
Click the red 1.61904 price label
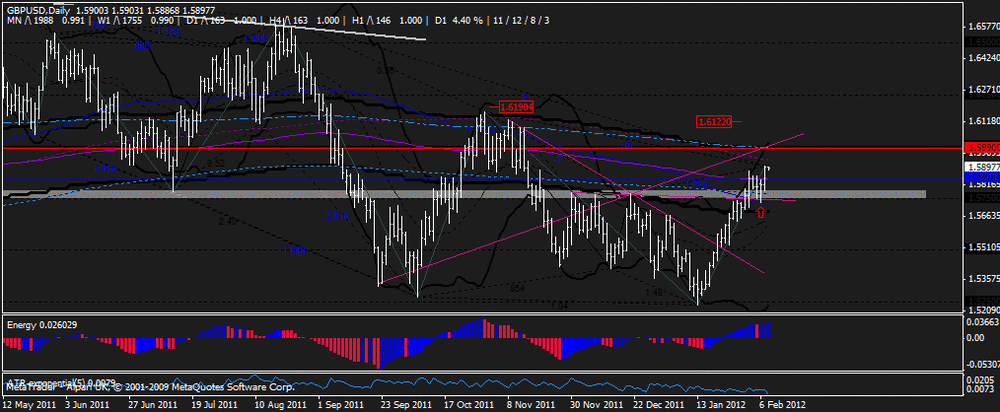pyautogui.click(x=515, y=107)
